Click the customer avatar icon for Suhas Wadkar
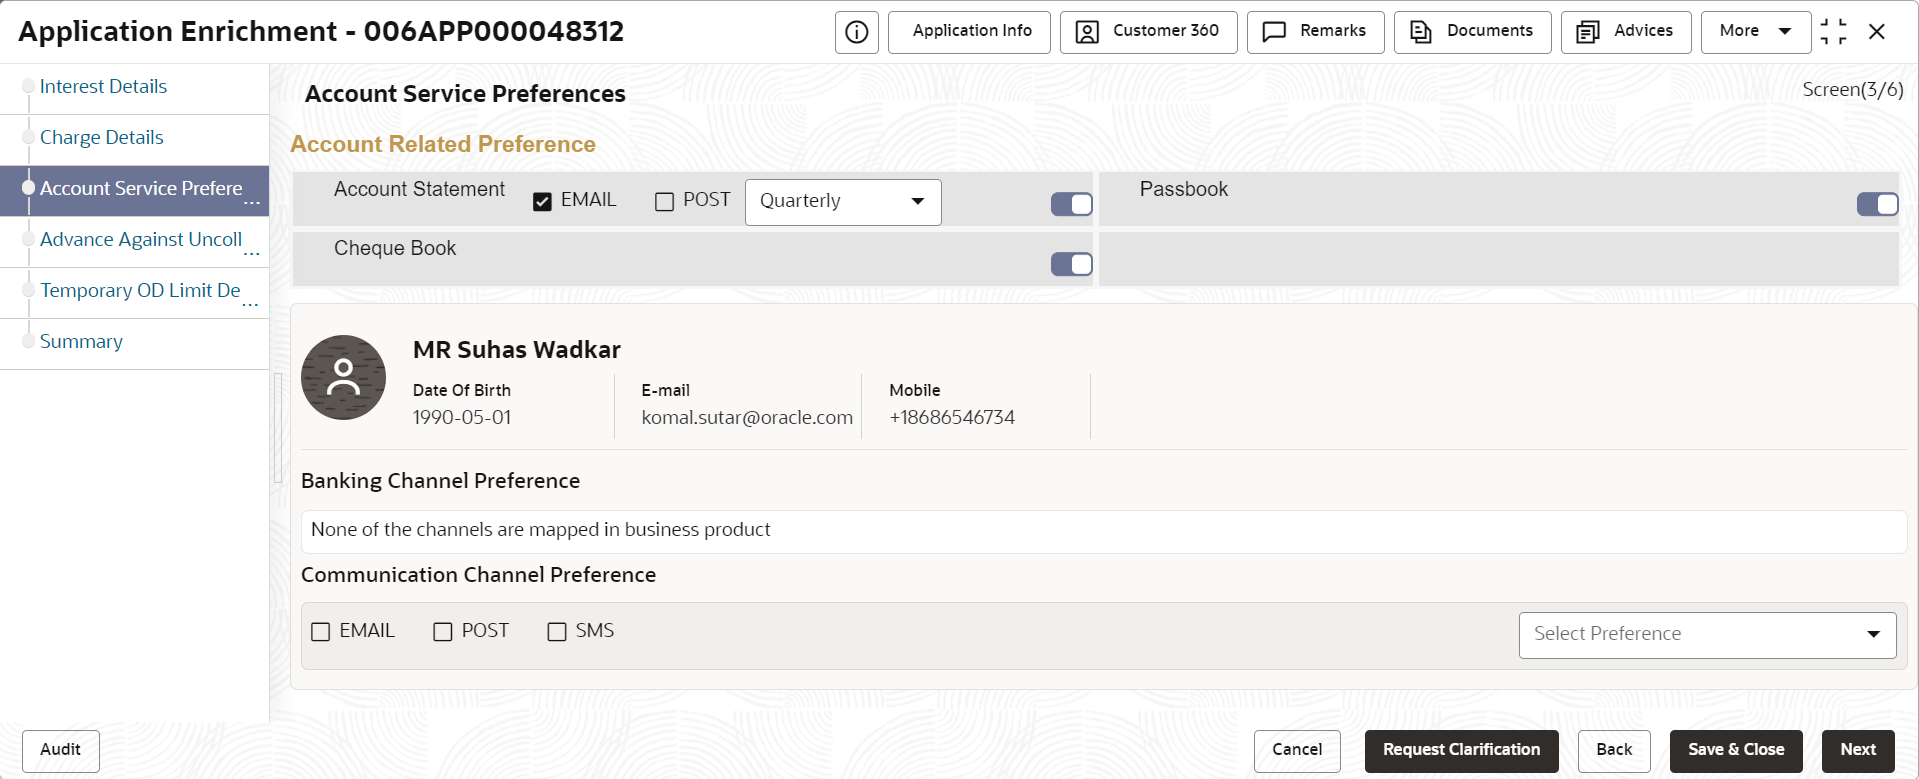1919x779 pixels. pos(344,377)
